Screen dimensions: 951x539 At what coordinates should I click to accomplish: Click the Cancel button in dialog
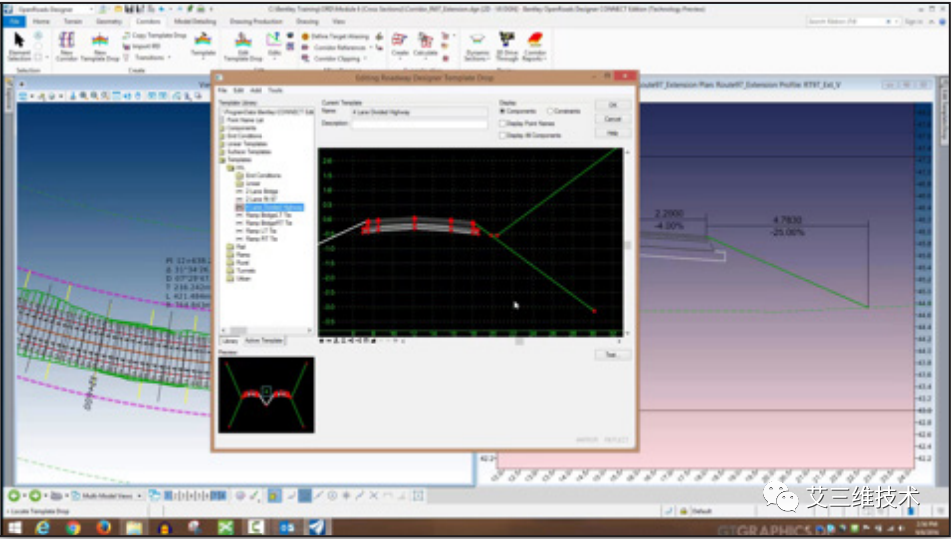(x=612, y=118)
